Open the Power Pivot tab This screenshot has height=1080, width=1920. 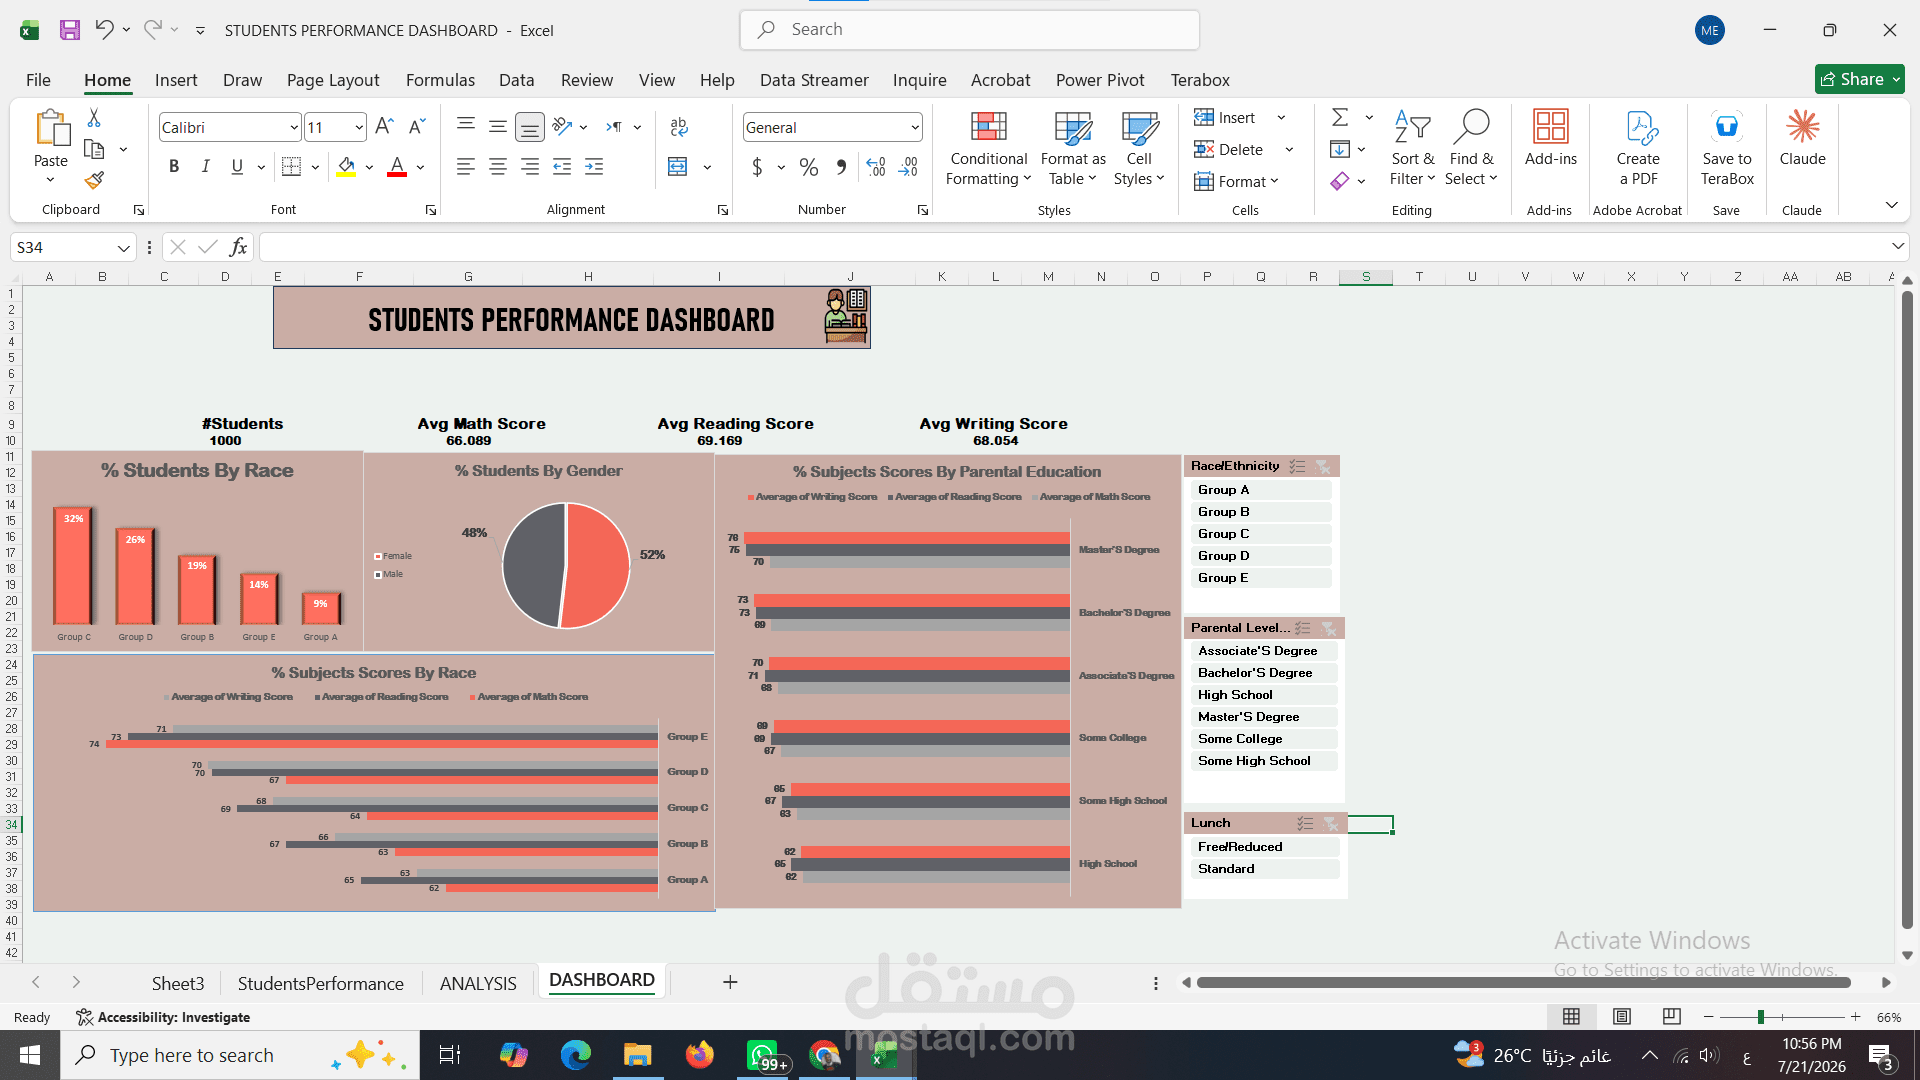point(1100,80)
